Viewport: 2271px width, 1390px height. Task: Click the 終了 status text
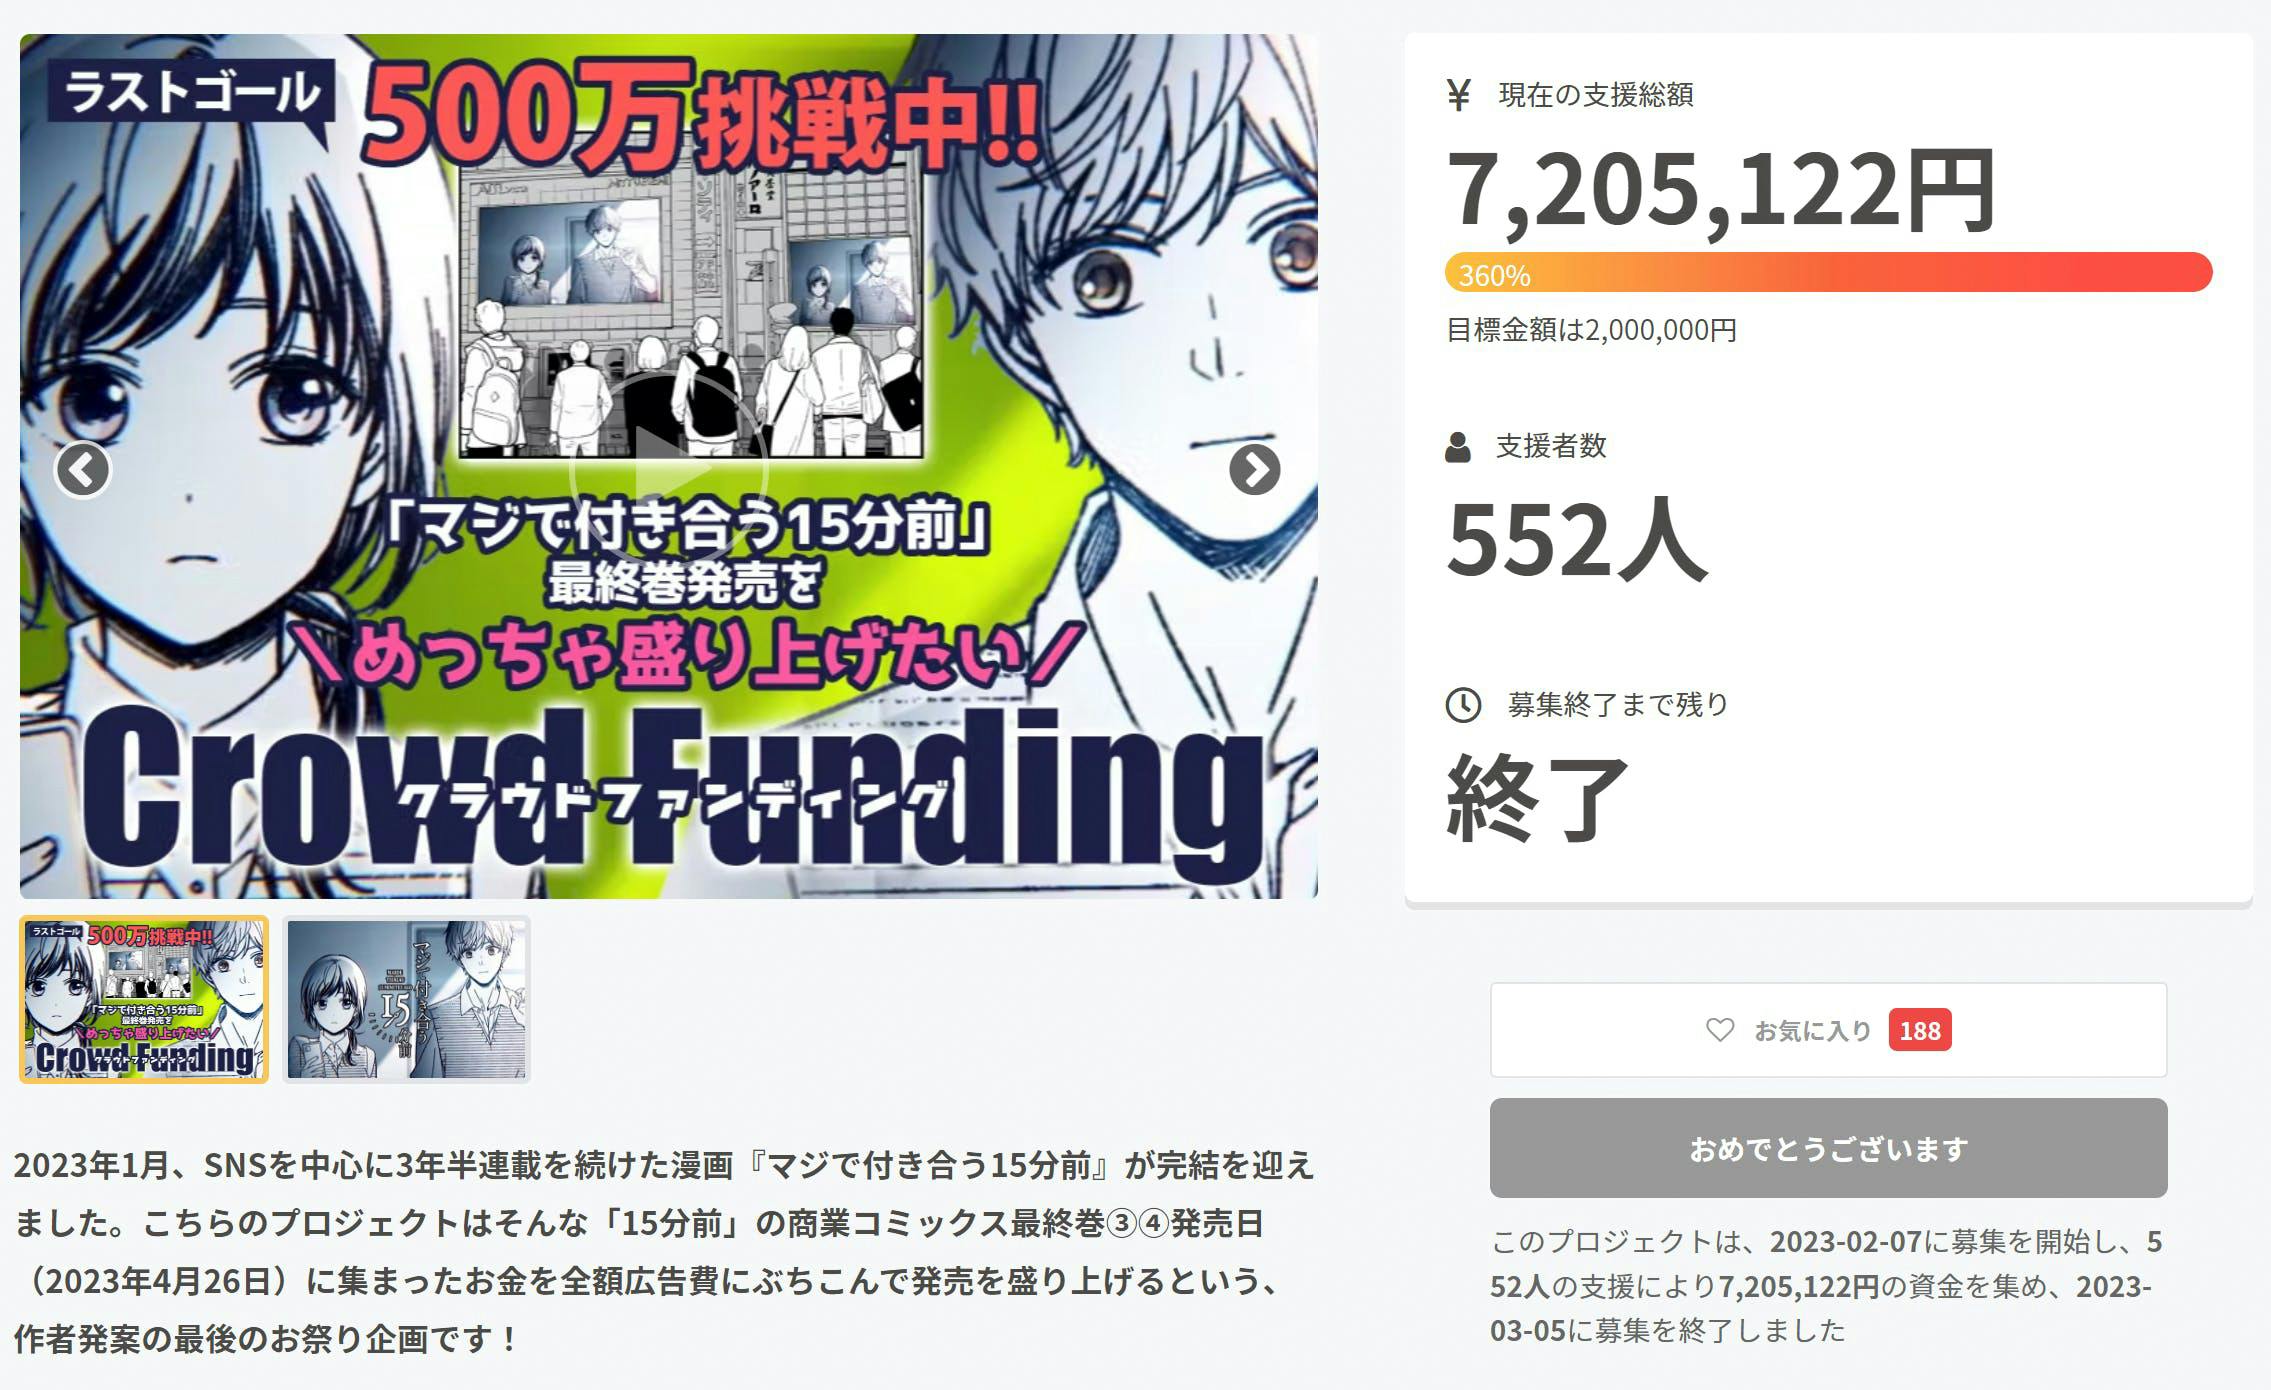point(1538,797)
